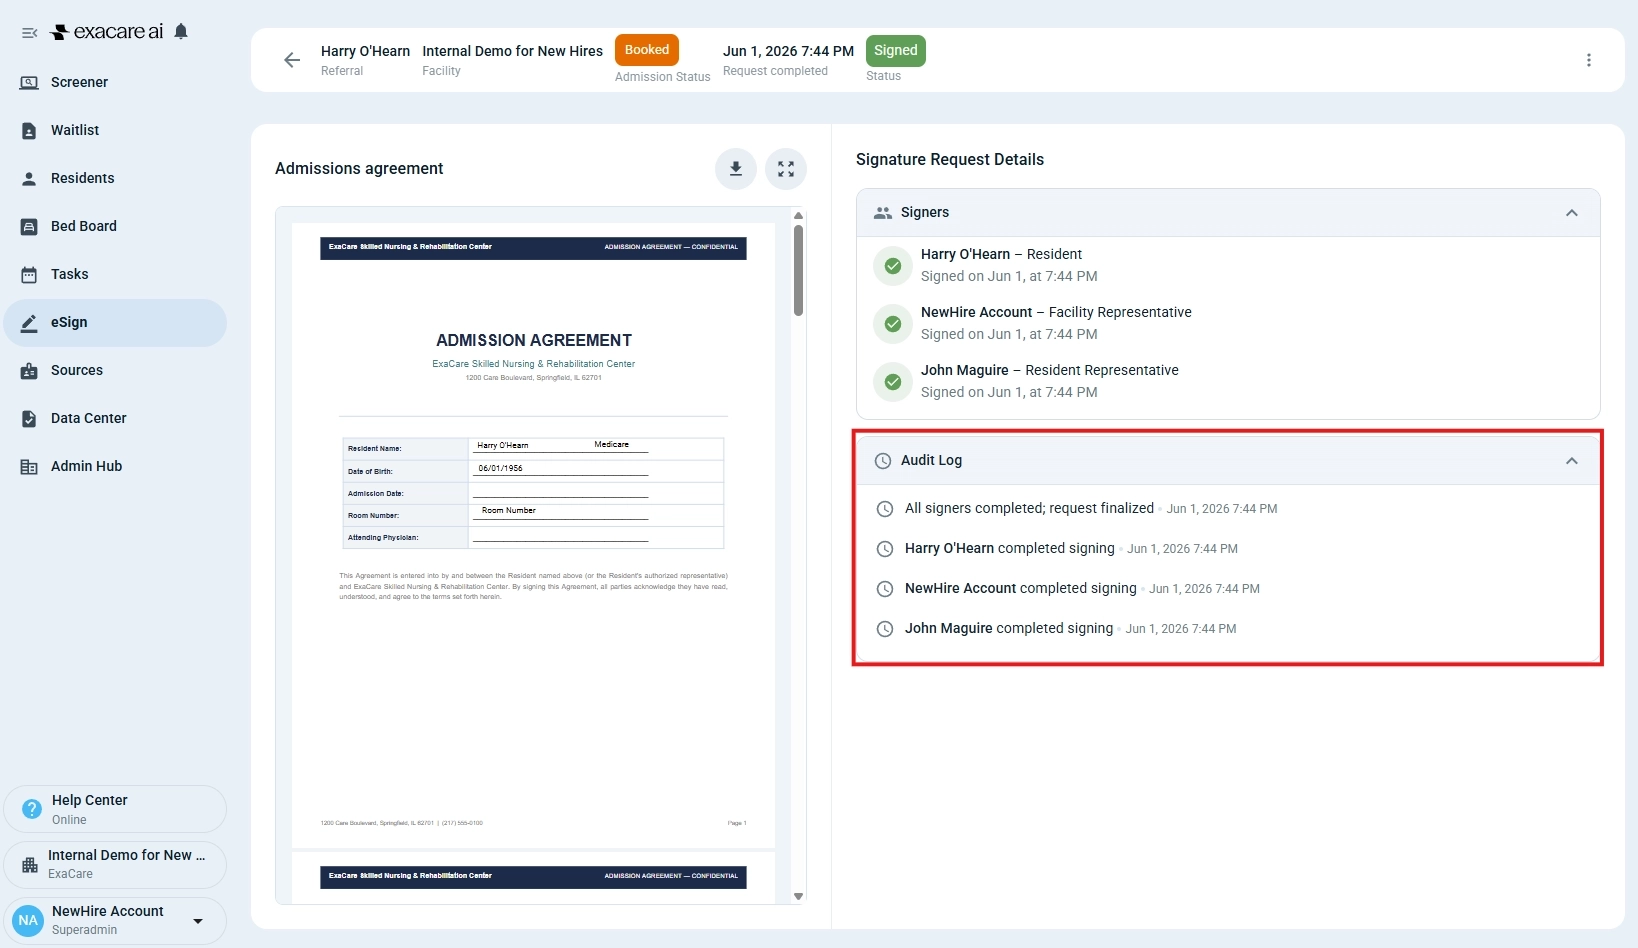Click 'Jun 1, 2026 7:44 PM' request completed

[x=788, y=51]
